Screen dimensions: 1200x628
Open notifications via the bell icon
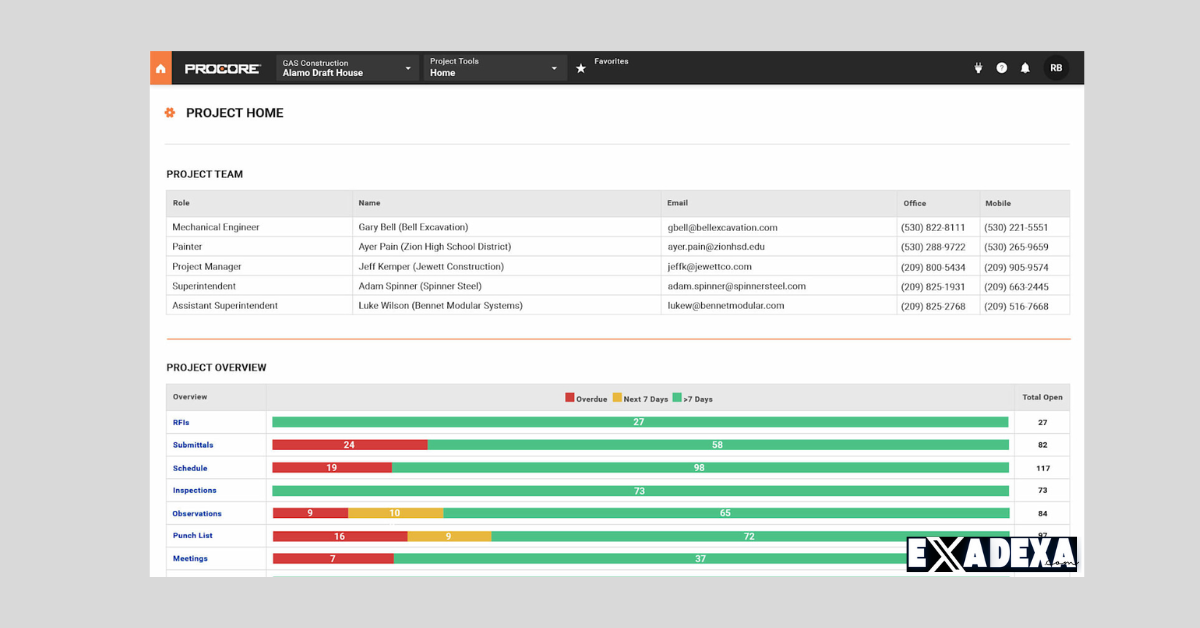click(x=1025, y=67)
